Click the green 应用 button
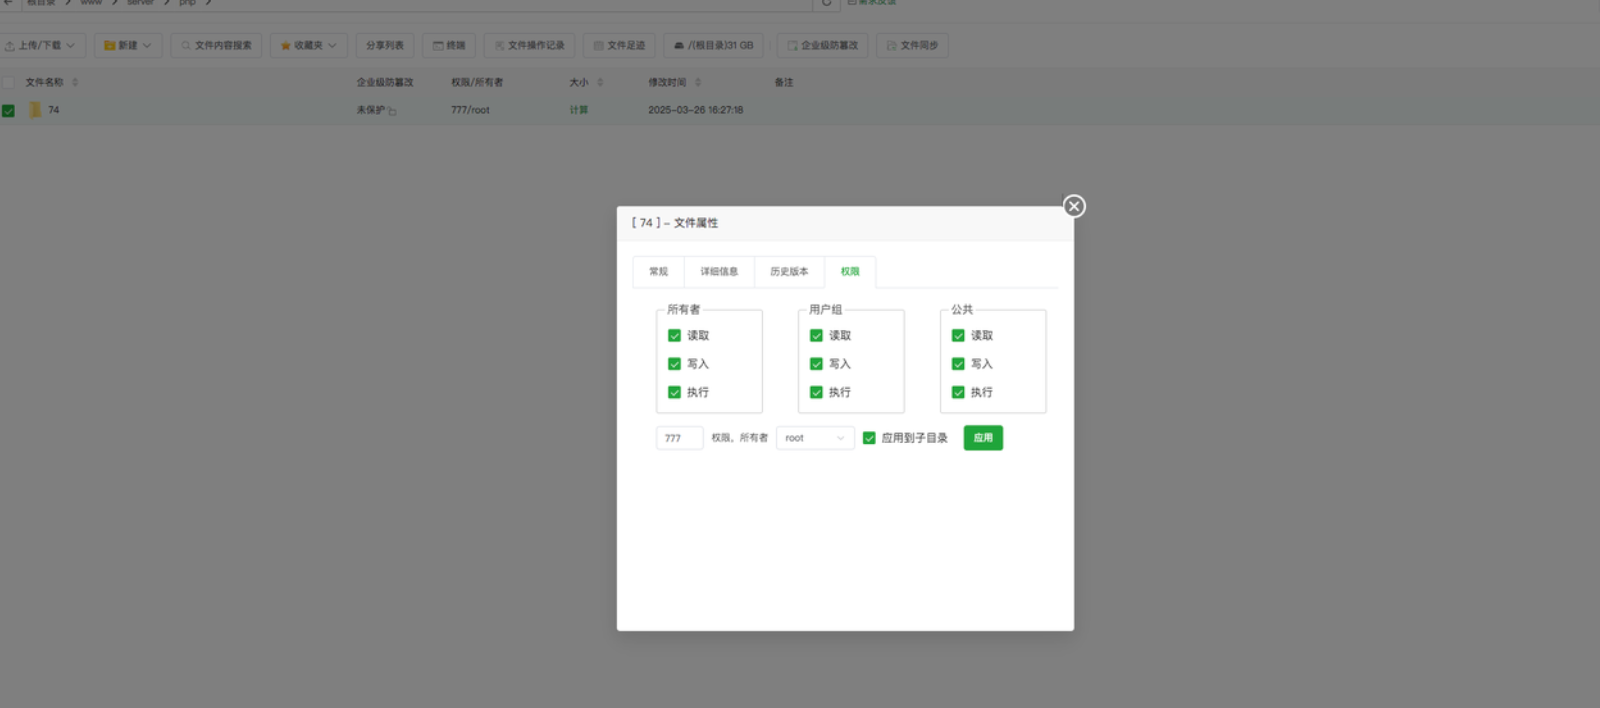This screenshot has width=1600, height=708. 983,438
